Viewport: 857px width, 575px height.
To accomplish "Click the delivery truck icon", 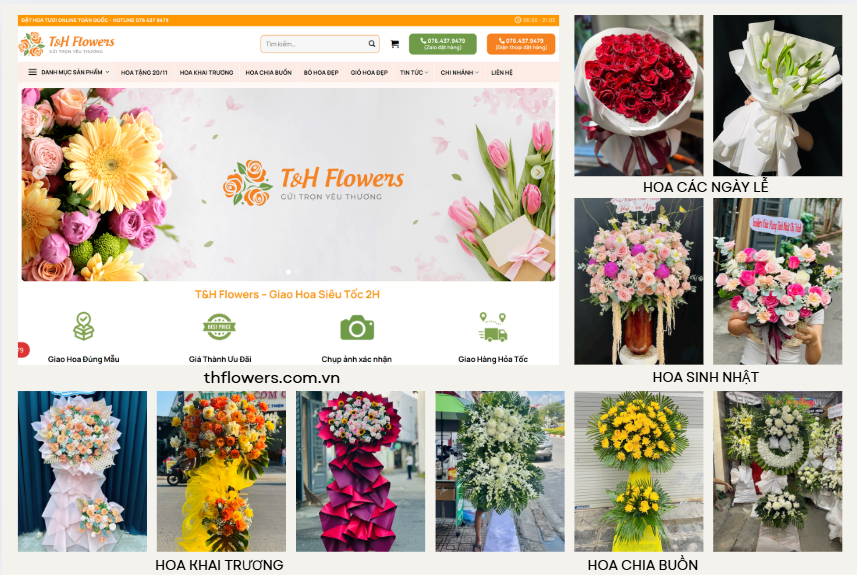I will pyautogui.click(x=492, y=327).
